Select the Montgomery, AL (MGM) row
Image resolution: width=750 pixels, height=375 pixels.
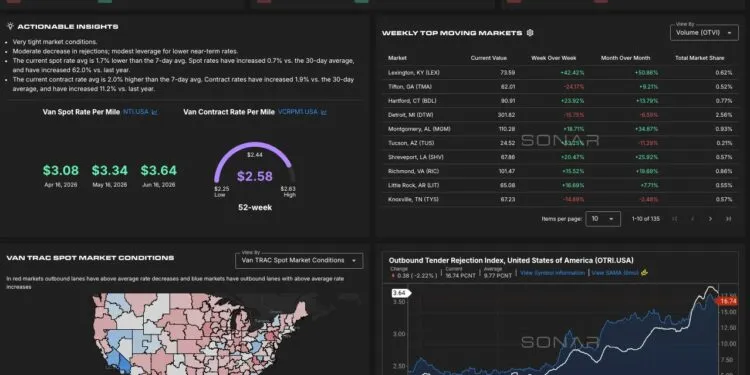pos(560,129)
